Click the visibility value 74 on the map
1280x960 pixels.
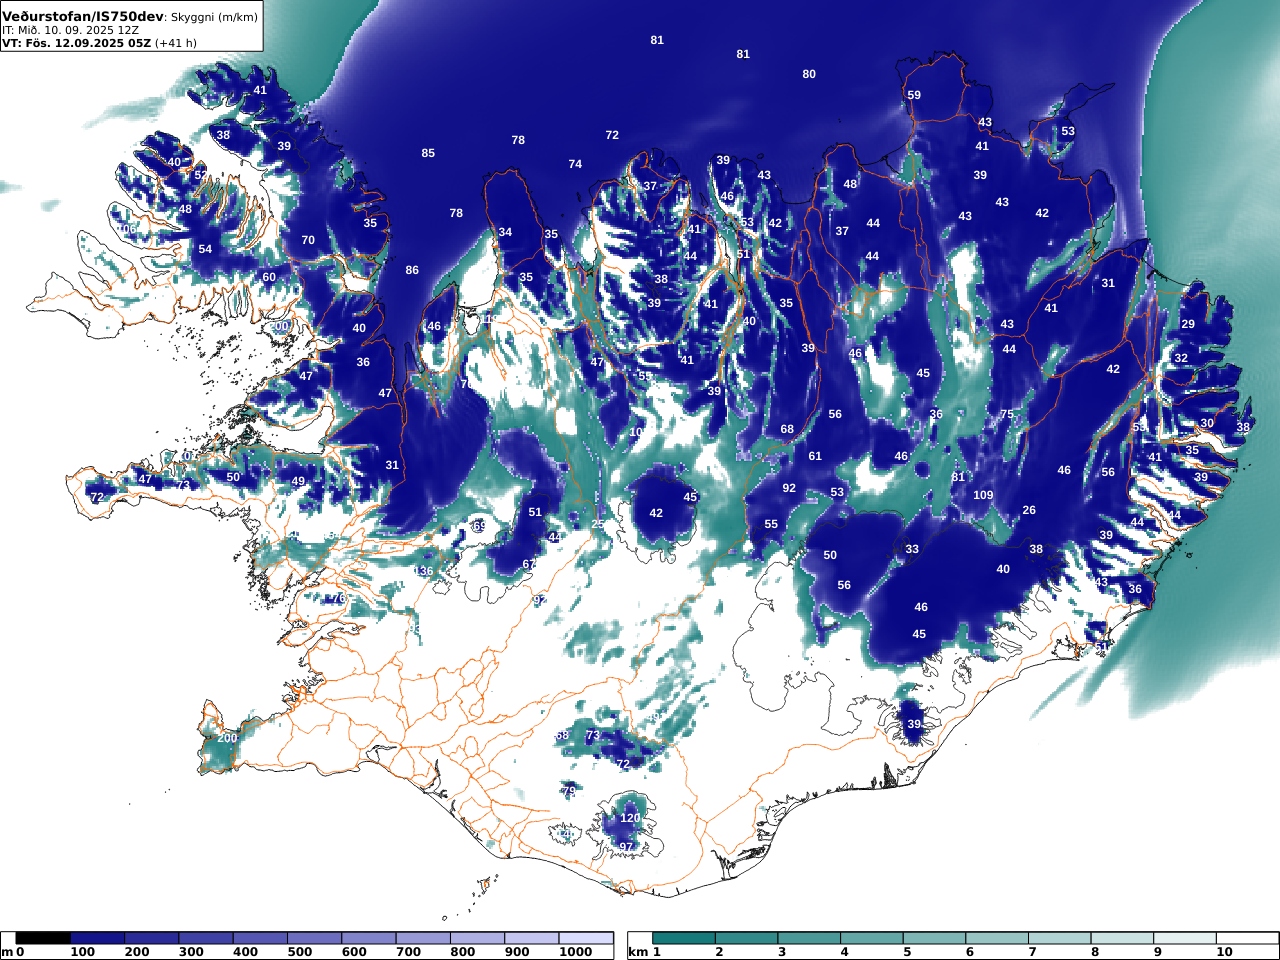click(575, 164)
